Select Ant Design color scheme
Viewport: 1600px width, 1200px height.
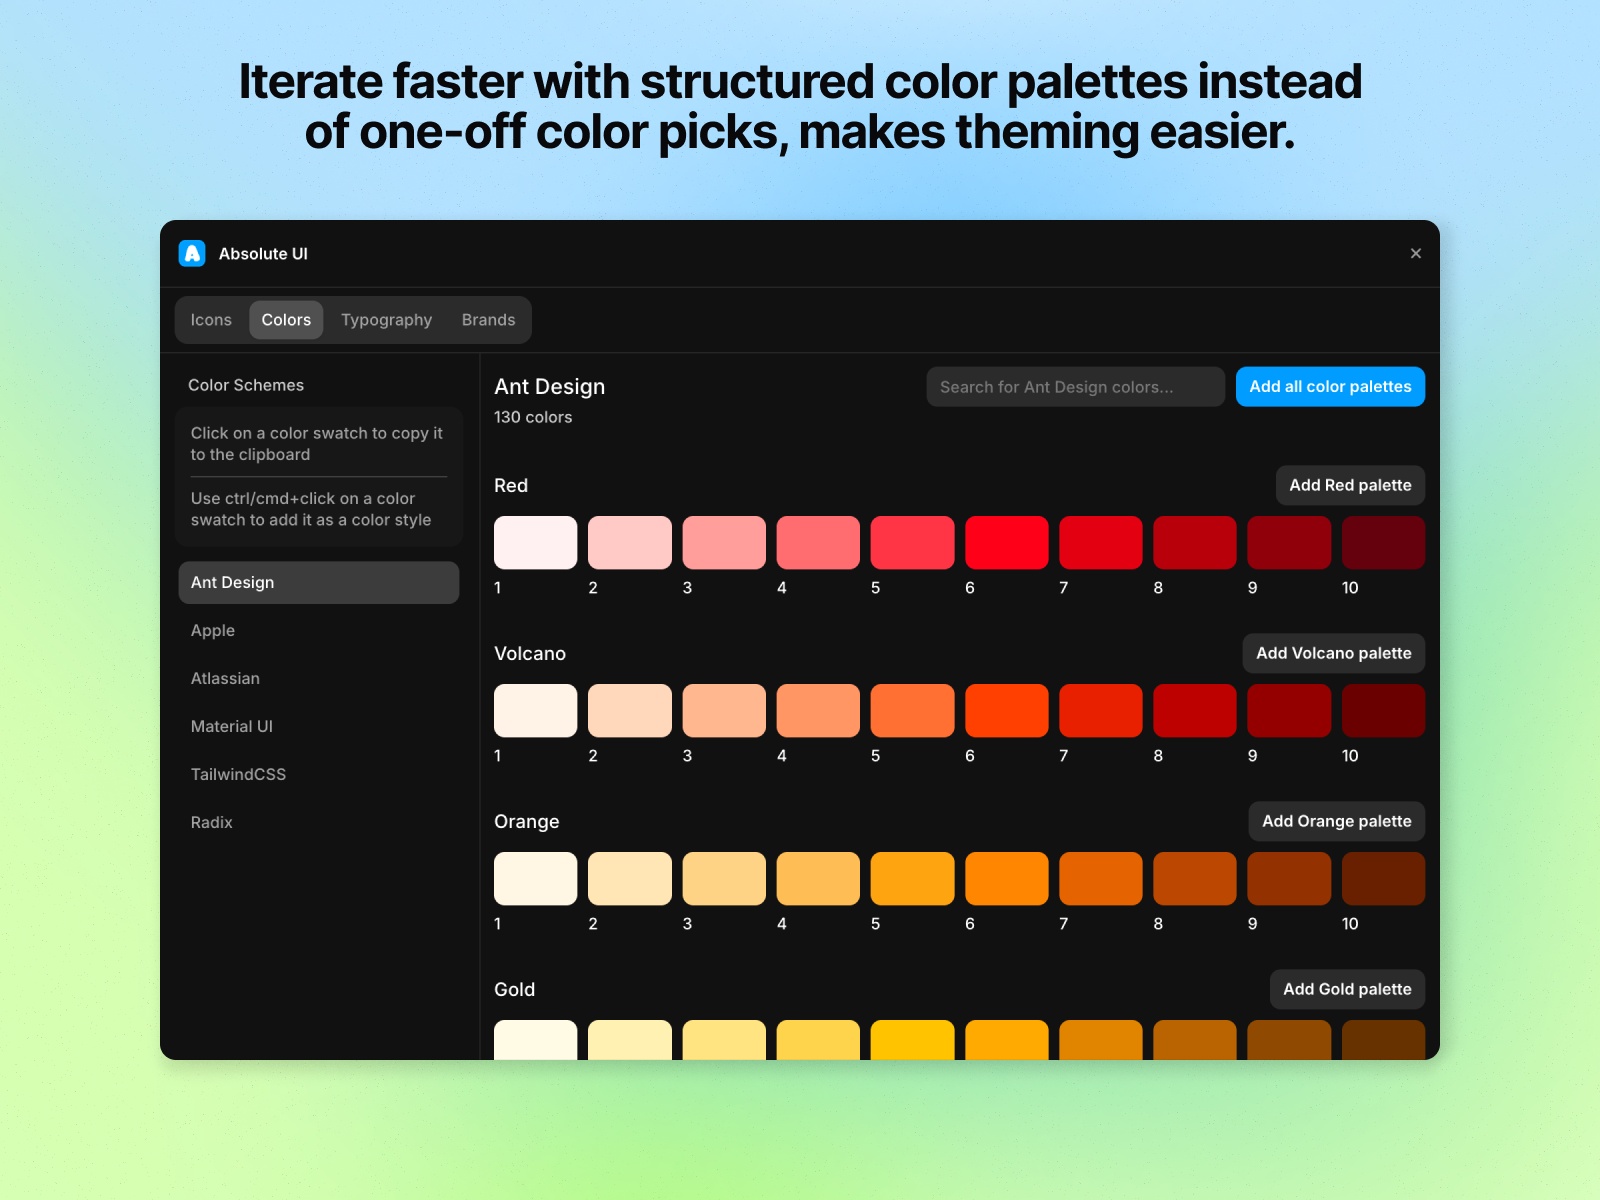click(x=232, y=582)
